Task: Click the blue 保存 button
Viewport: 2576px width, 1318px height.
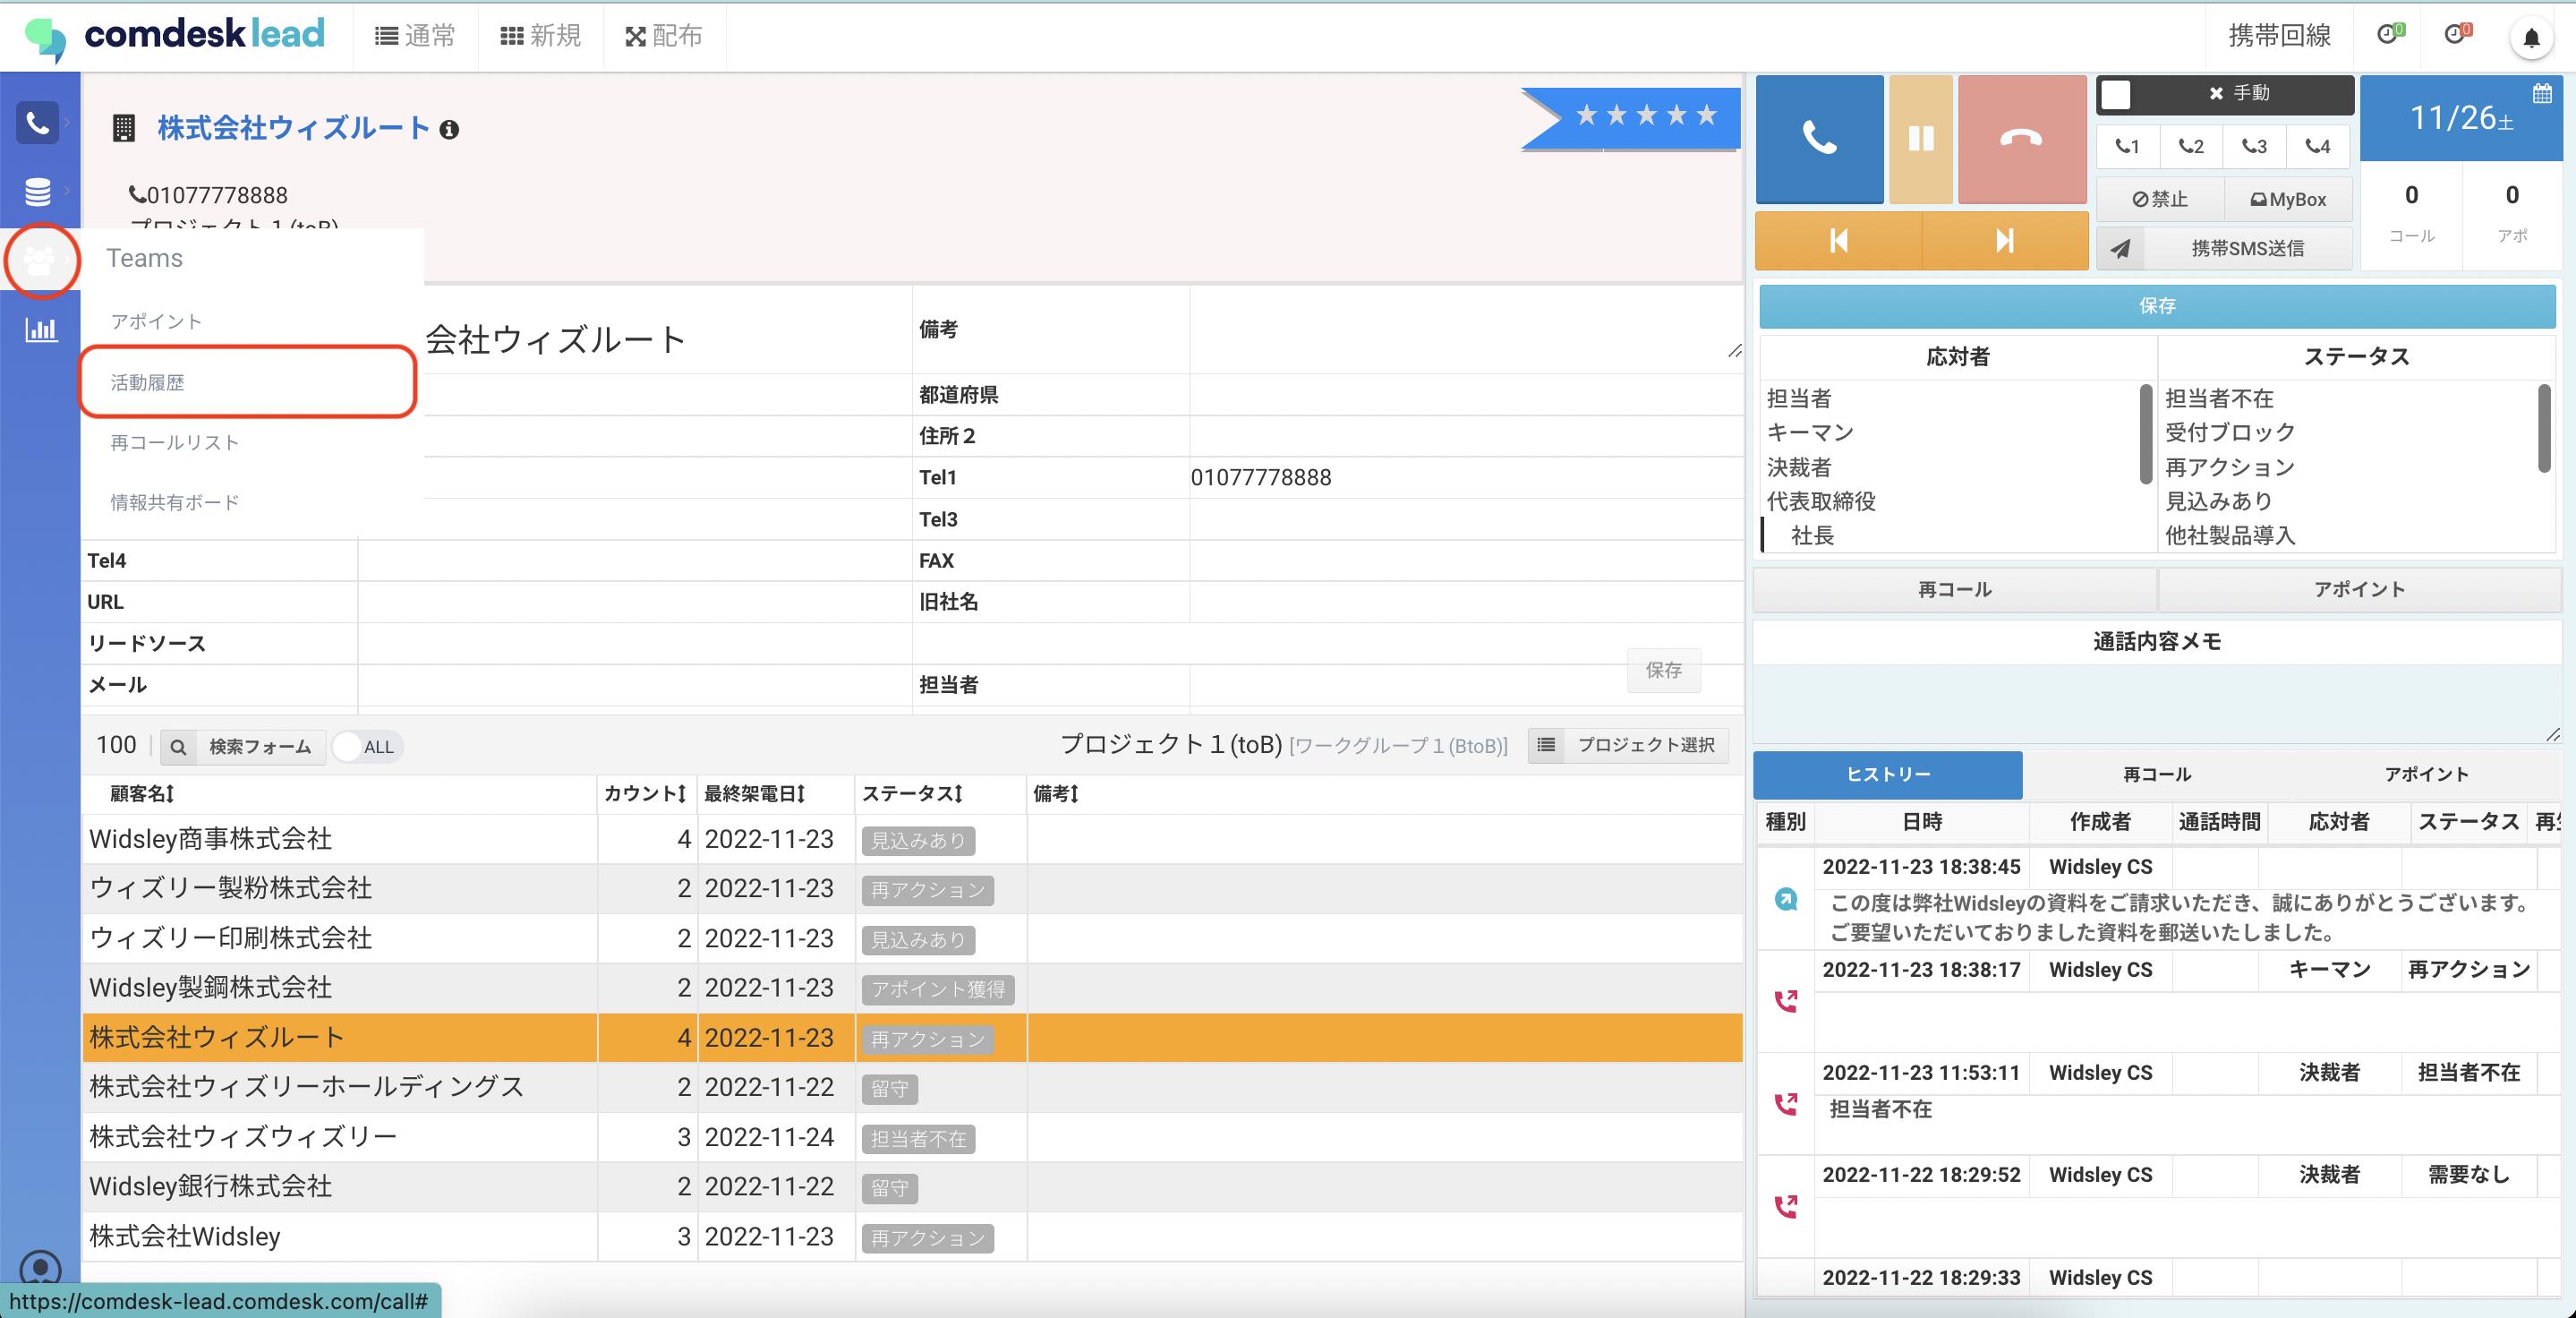Action: 2156,306
